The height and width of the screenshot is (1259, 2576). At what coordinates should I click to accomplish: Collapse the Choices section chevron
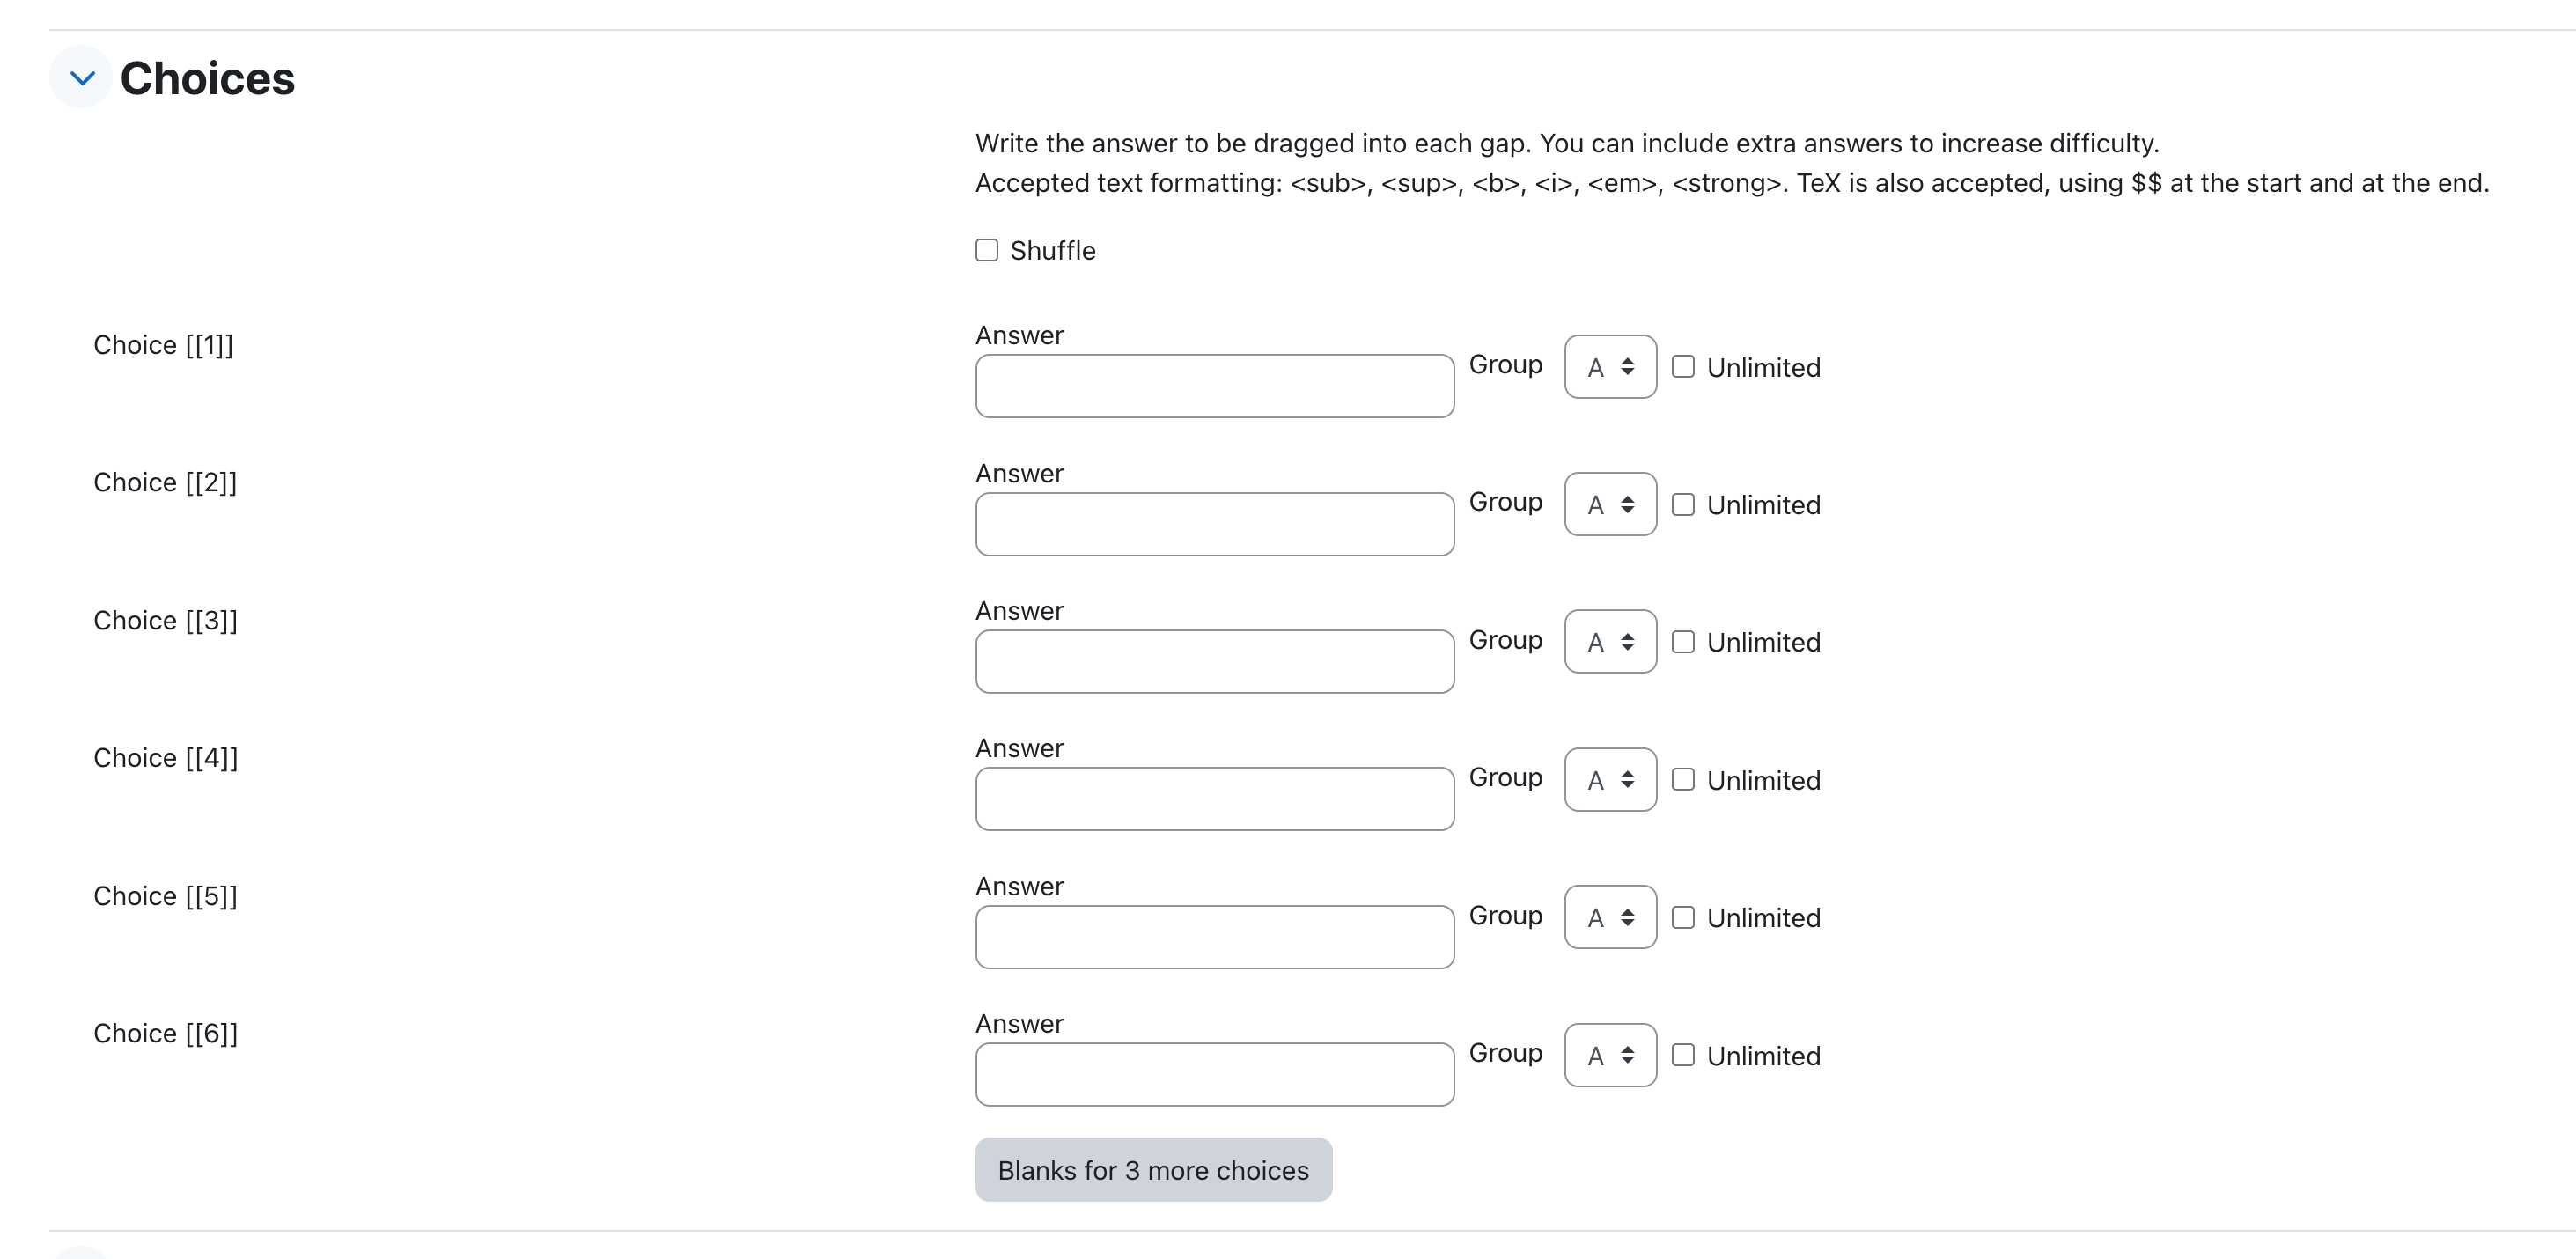pyautogui.click(x=82, y=77)
